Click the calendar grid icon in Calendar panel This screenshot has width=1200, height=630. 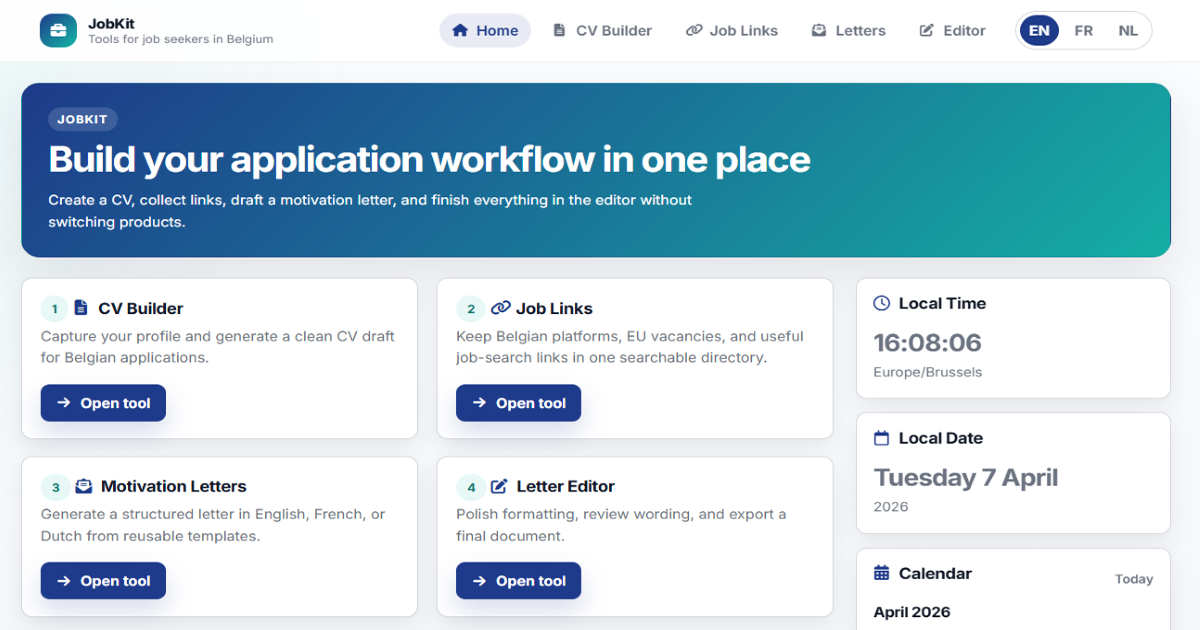click(881, 573)
